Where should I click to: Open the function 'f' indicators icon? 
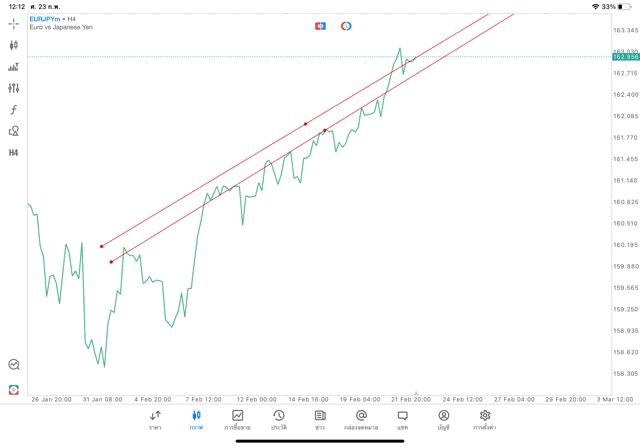tap(14, 110)
